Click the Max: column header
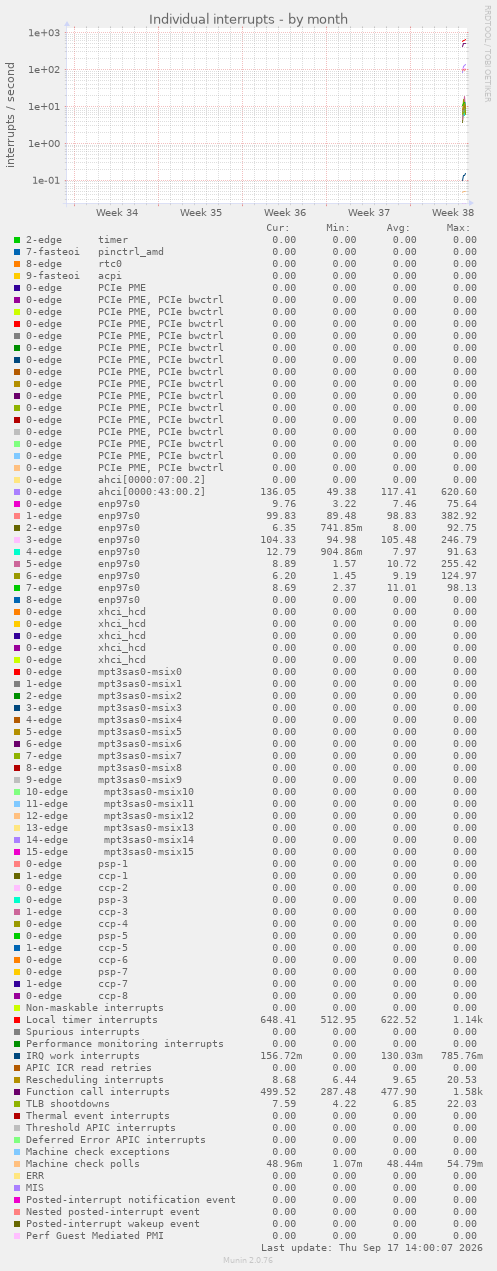The width and height of the screenshot is (497, 1271). pyautogui.click(x=459, y=228)
